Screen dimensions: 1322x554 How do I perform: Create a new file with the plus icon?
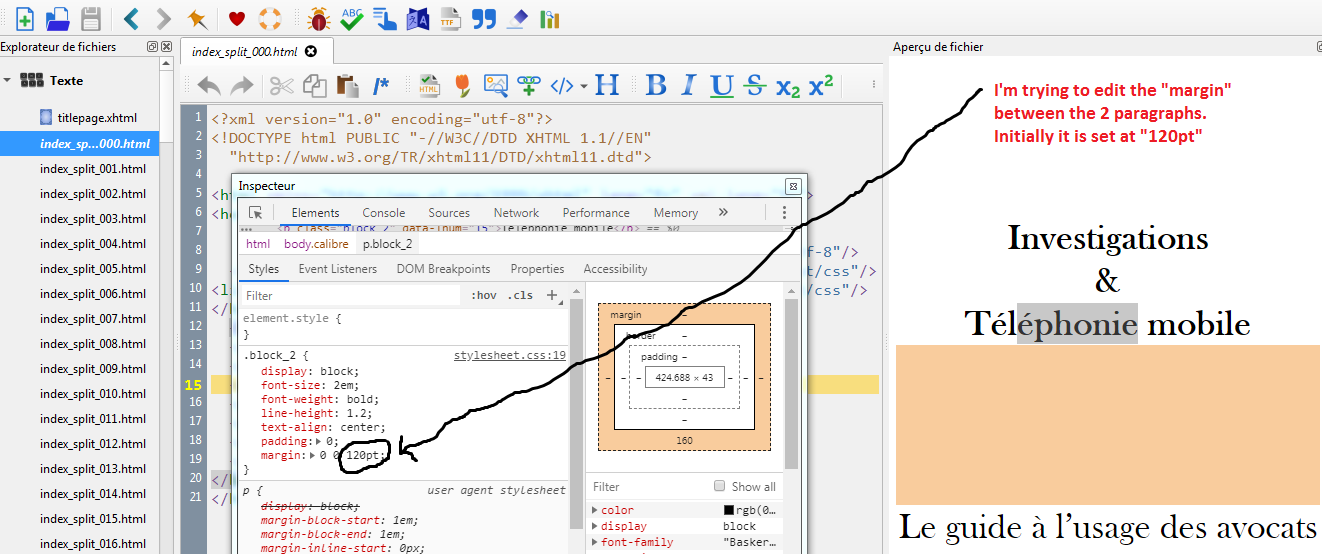pyautogui.click(x=25, y=18)
